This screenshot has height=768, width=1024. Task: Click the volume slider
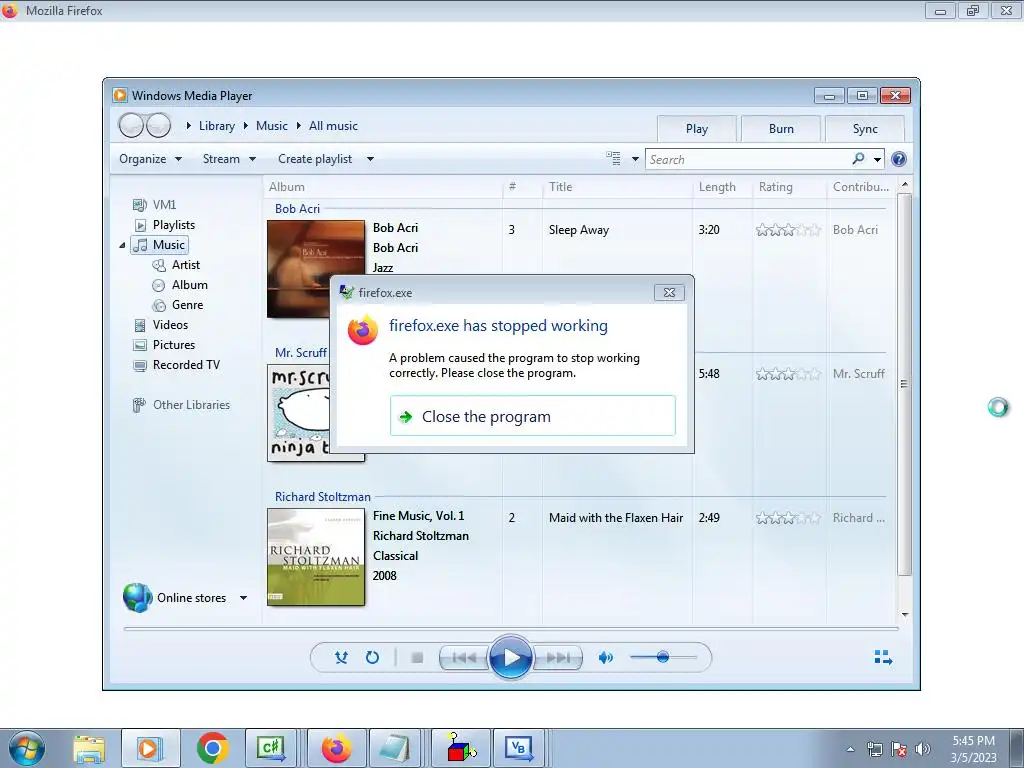(663, 657)
